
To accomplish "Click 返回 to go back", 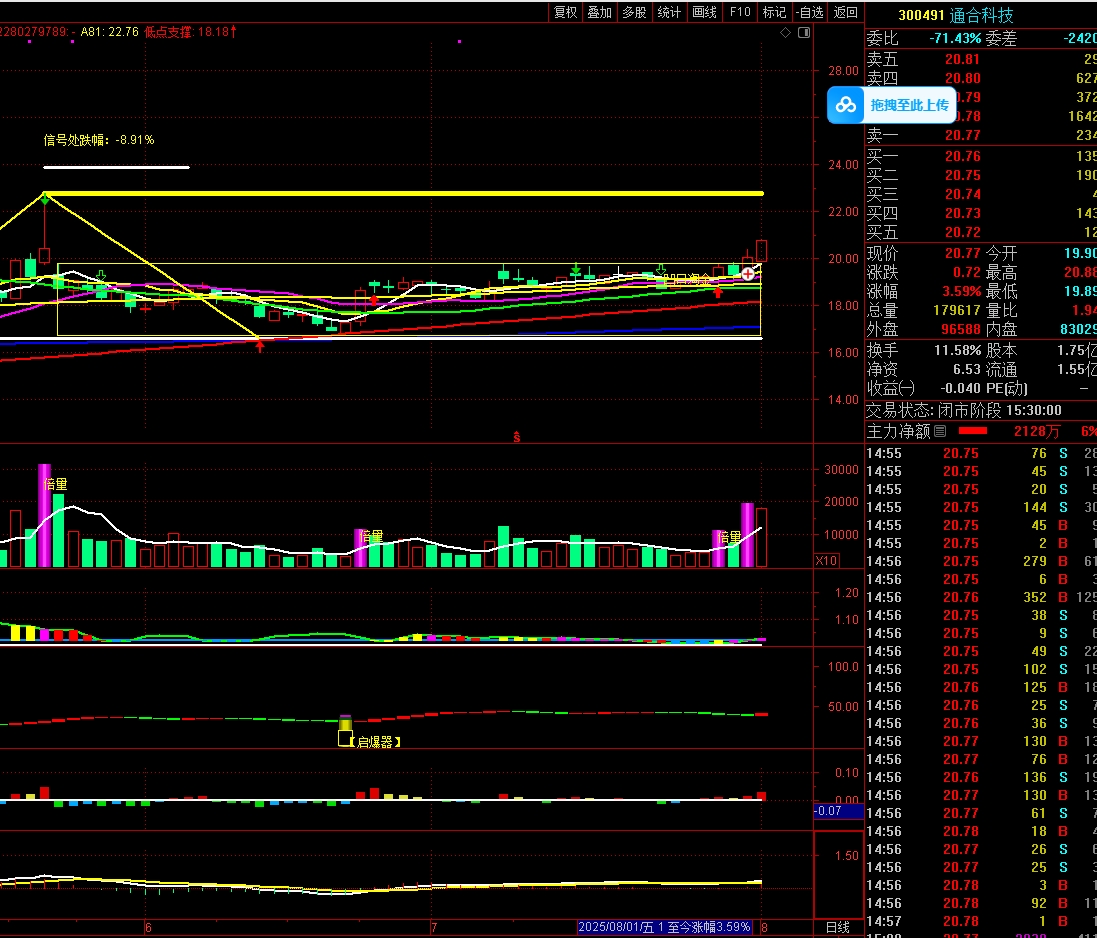I will 846,12.
